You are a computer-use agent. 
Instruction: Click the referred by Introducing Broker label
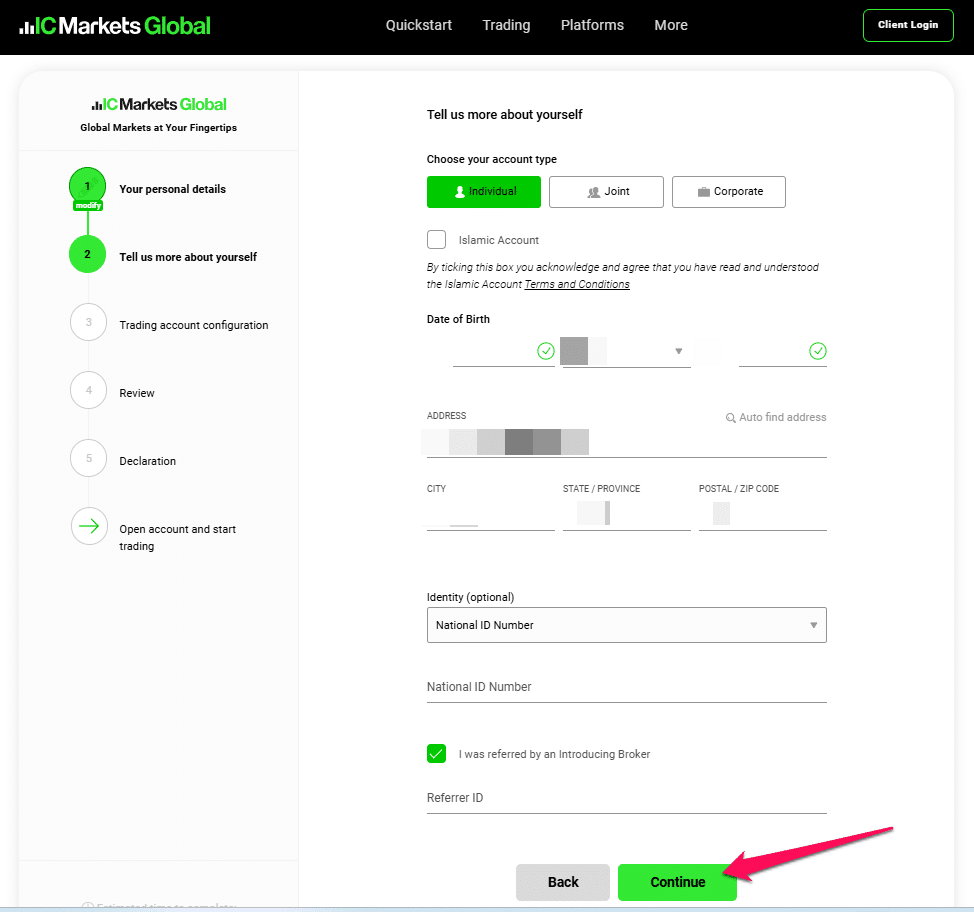(554, 754)
